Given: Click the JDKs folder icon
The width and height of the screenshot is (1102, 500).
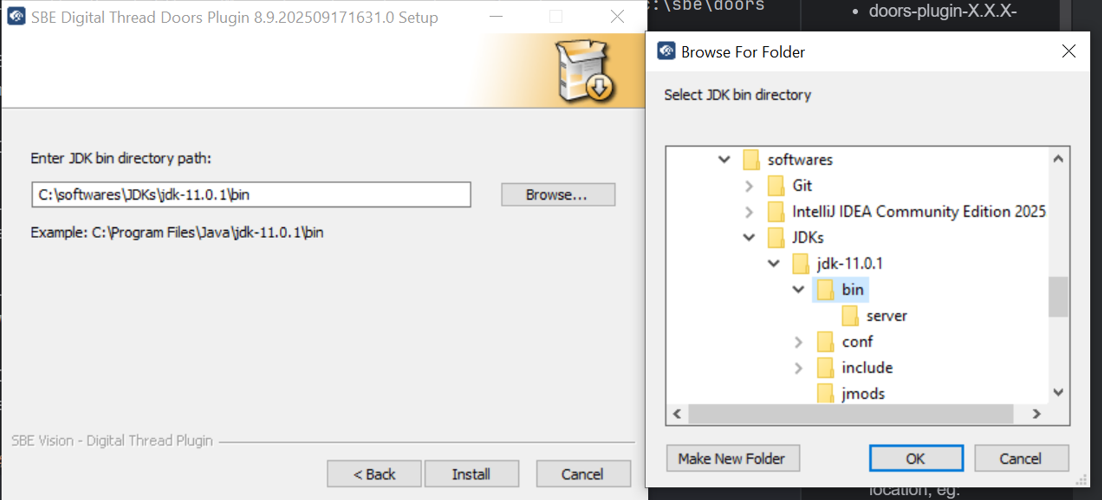Looking at the screenshot, I should coord(776,238).
